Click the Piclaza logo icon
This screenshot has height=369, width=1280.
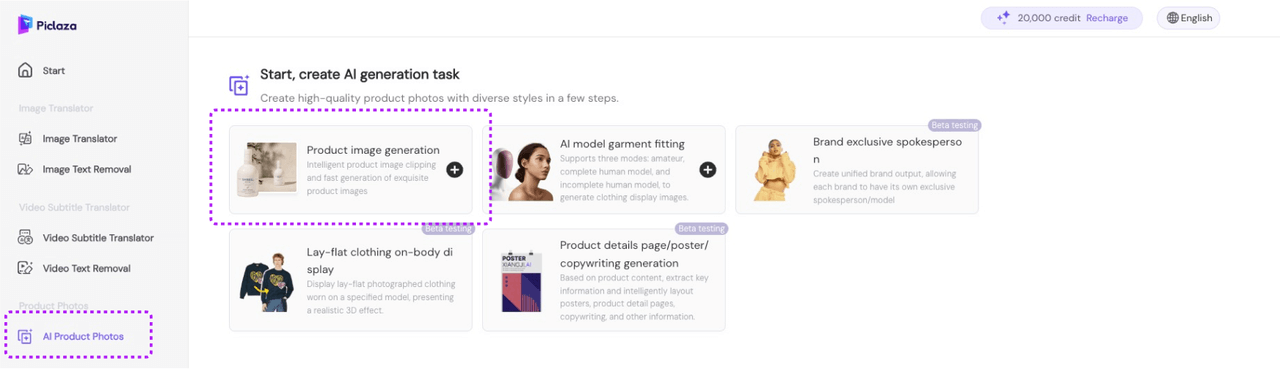(x=26, y=25)
